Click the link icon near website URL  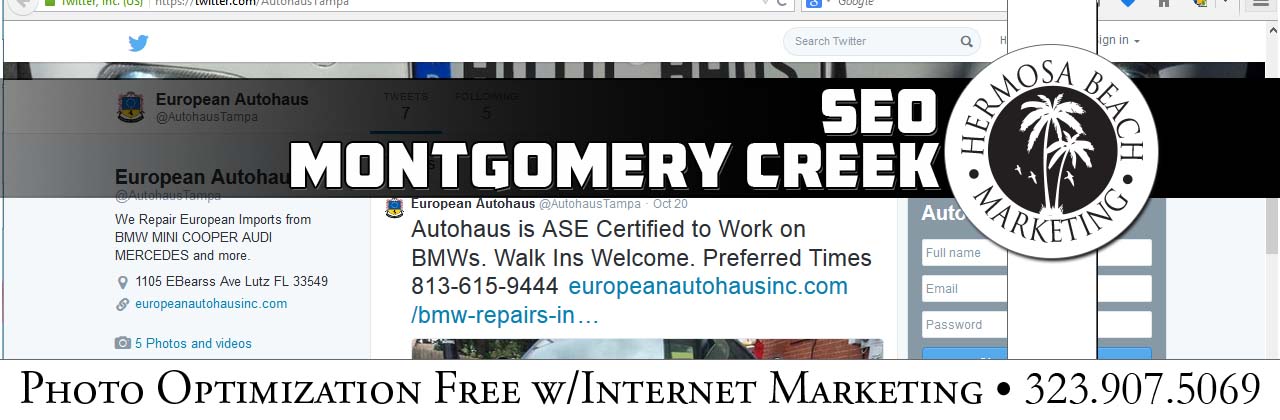123,304
